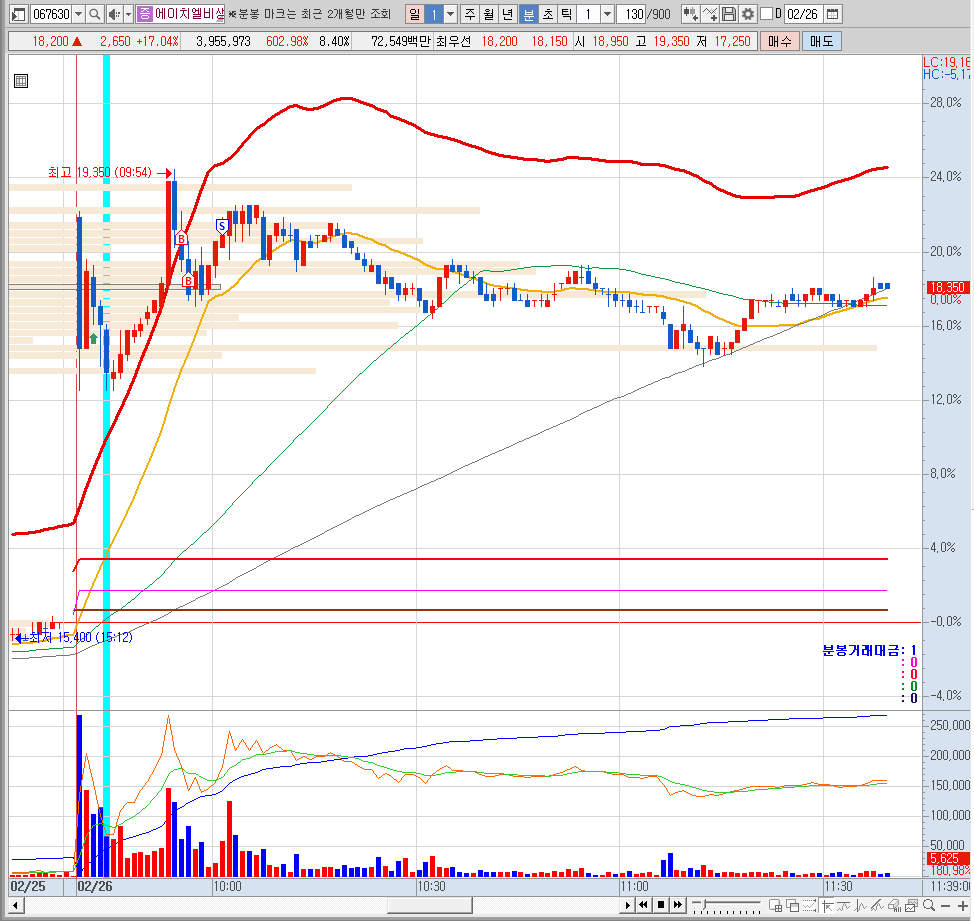Select the 주 (weekly) period button

pyautogui.click(x=470, y=14)
